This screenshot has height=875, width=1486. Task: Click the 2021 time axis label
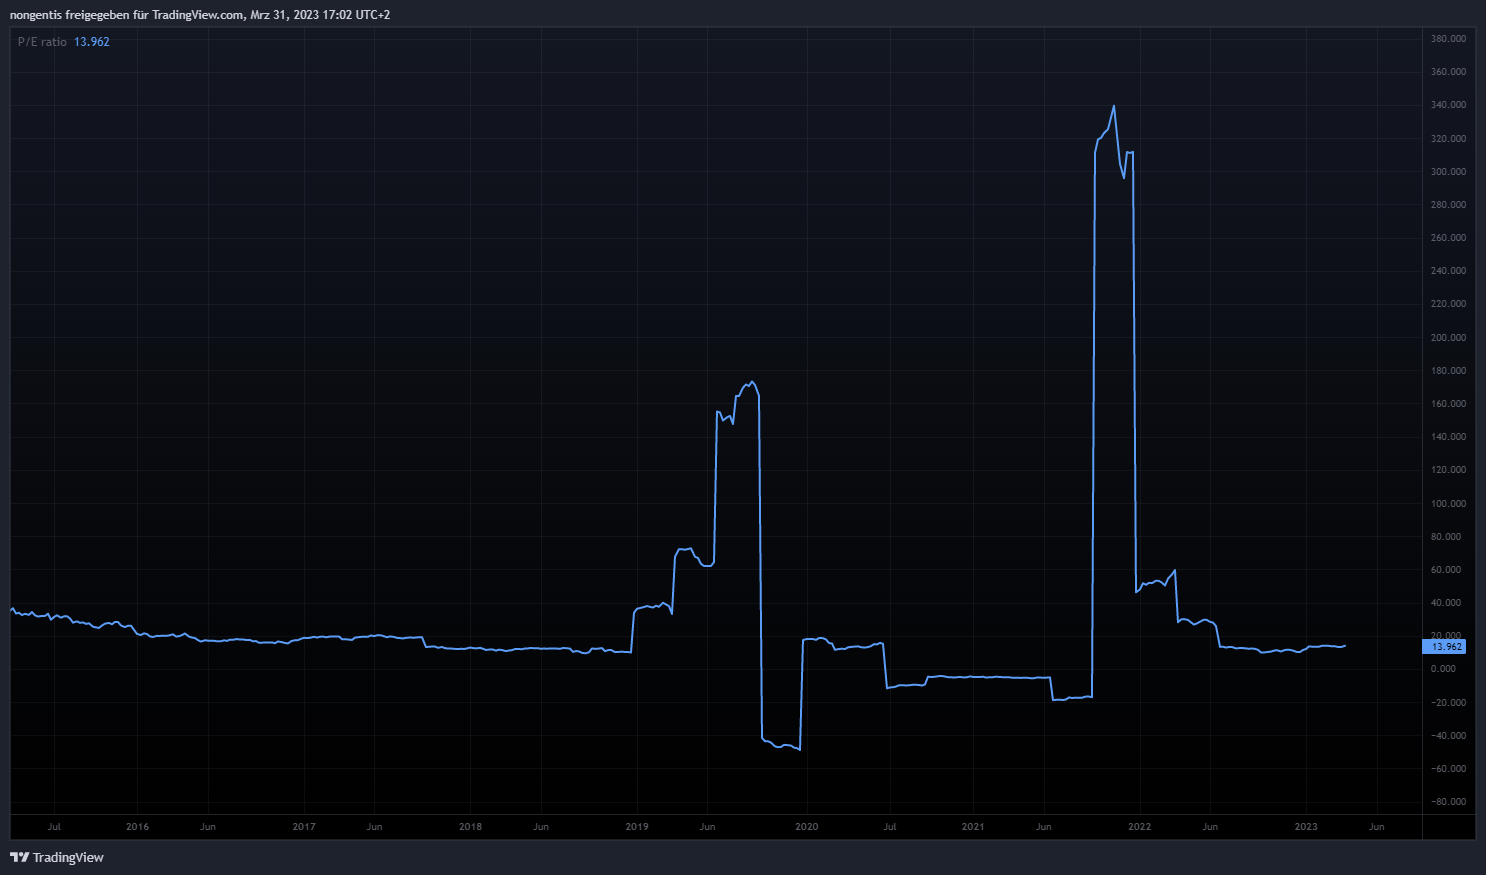973,827
